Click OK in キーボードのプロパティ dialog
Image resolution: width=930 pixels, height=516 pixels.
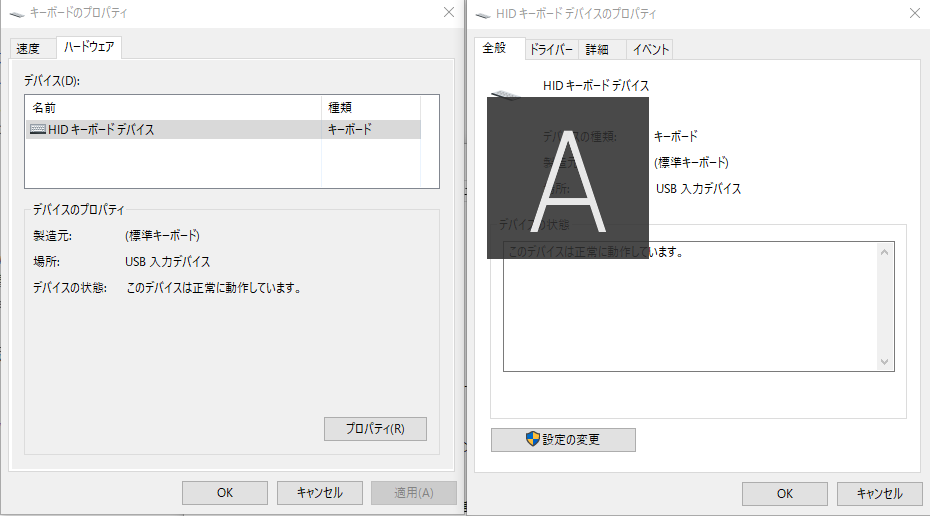coord(224,493)
